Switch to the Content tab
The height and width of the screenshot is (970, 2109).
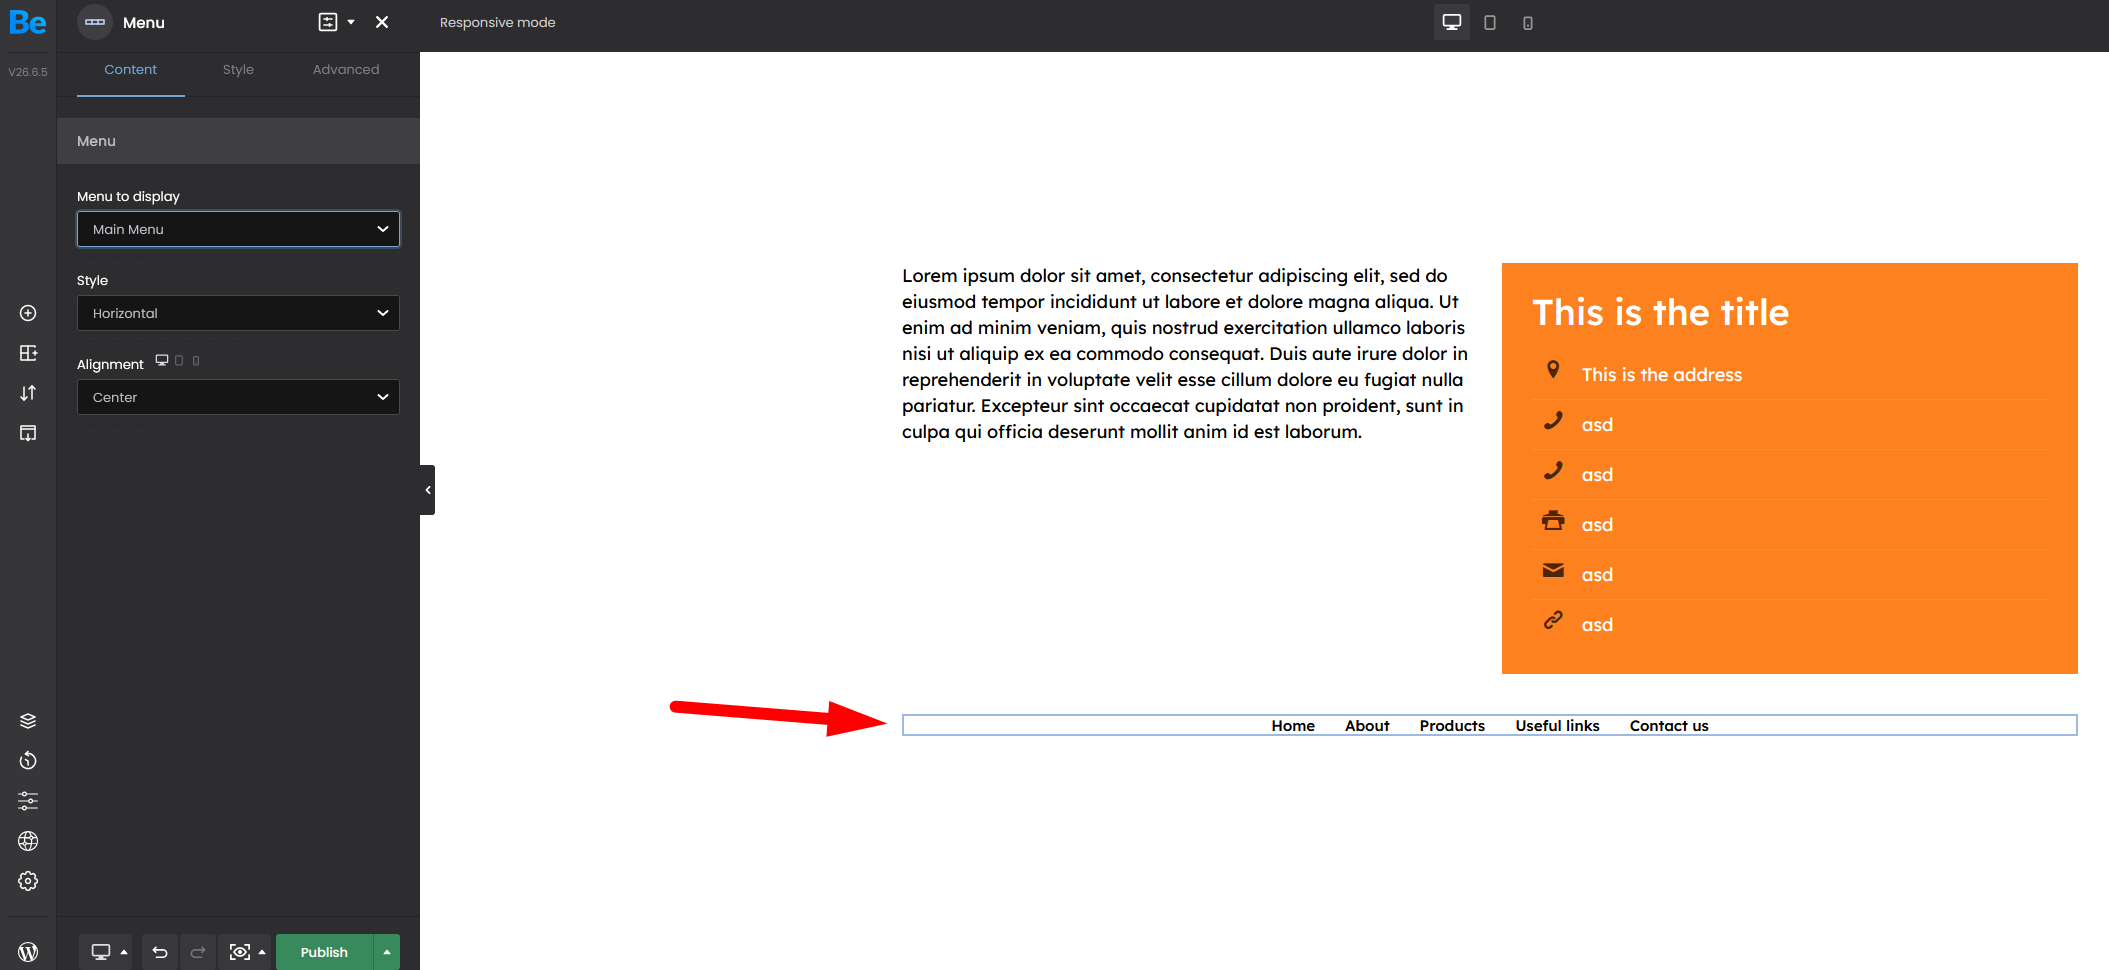[x=131, y=70]
